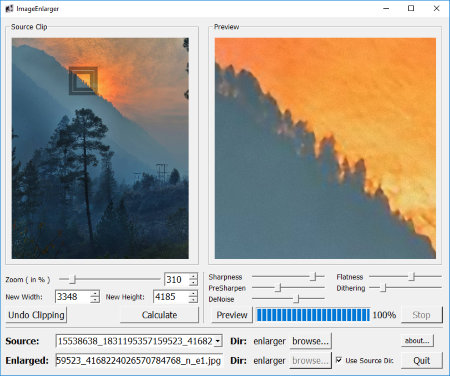The width and height of the screenshot is (450, 376).
Task: Maximize the ImageEnlarger window
Action: [x=411, y=8]
